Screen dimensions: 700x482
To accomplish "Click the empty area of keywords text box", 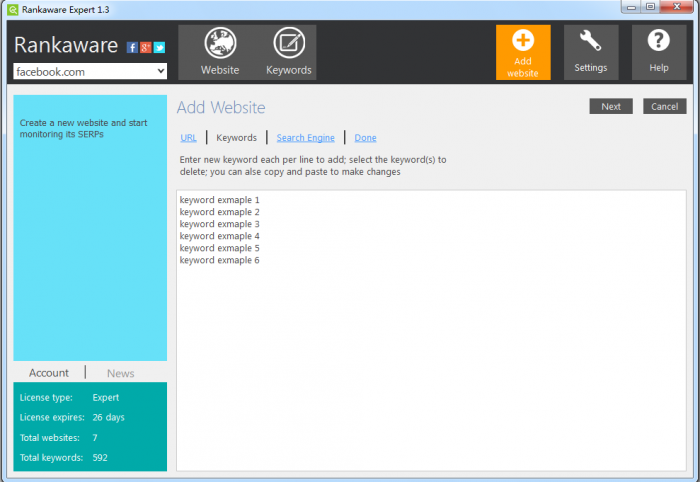I will tap(431, 366).
